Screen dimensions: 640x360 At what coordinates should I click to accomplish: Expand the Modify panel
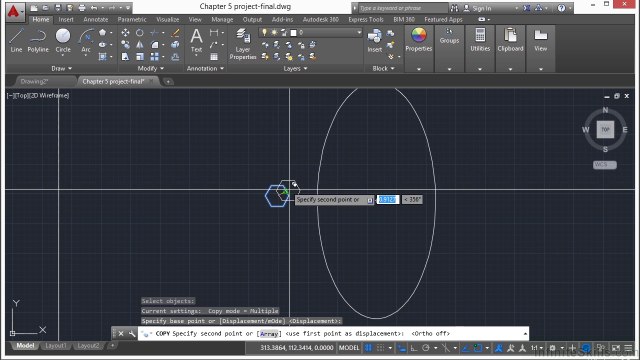click(151, 68)
